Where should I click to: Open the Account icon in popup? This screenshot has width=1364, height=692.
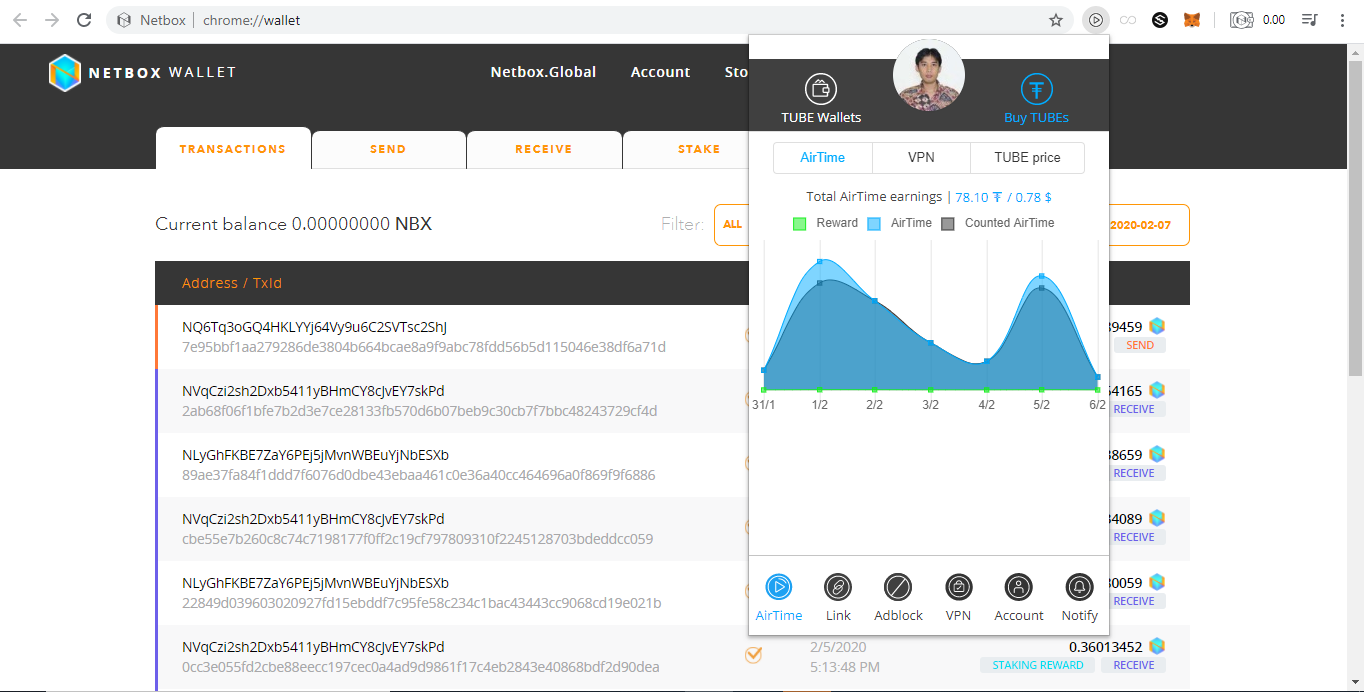[1018, 587]
